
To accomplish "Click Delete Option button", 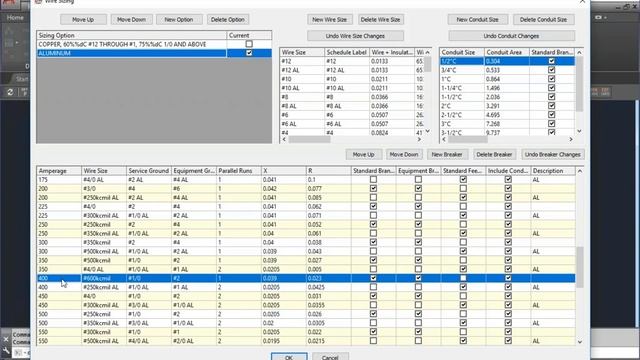I will [x=228, y=20].
